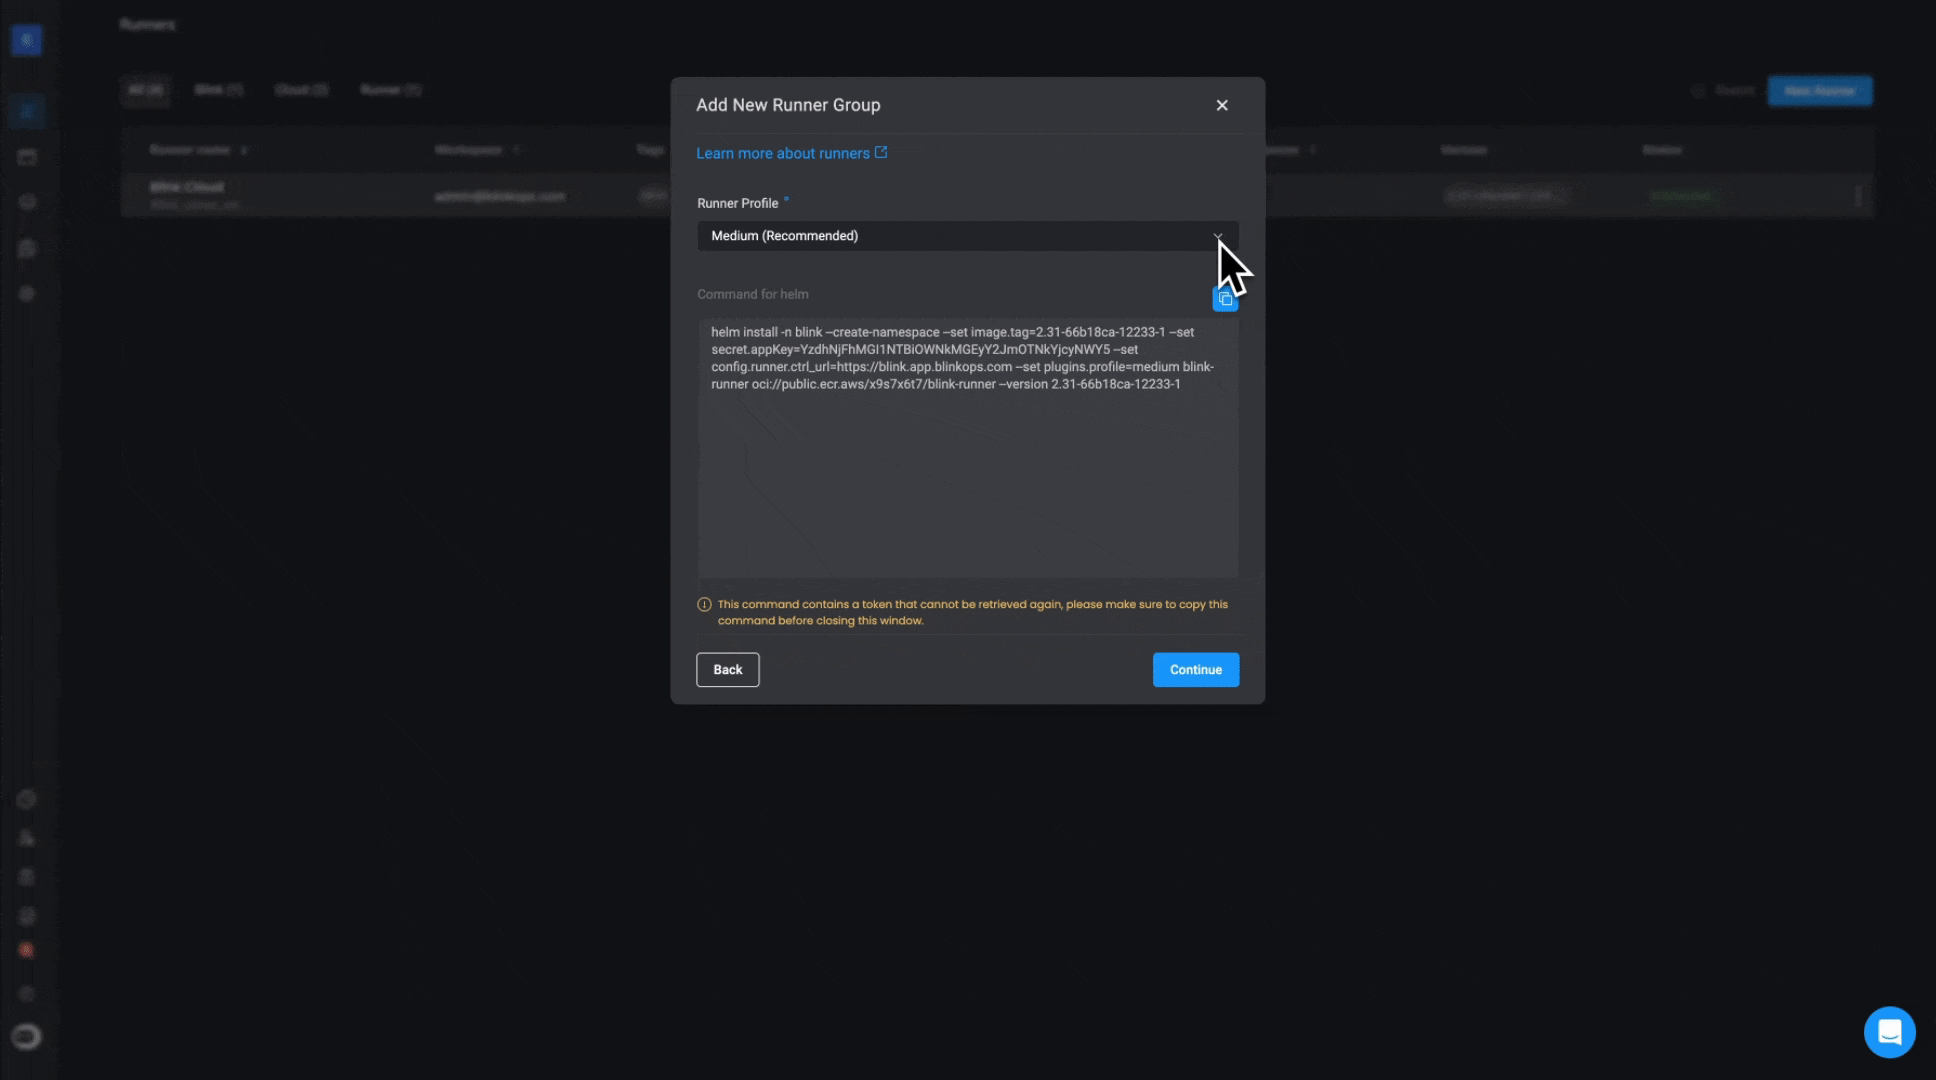
Task: Copy the helm command with copy icon
Action: tap(1225, 299)
